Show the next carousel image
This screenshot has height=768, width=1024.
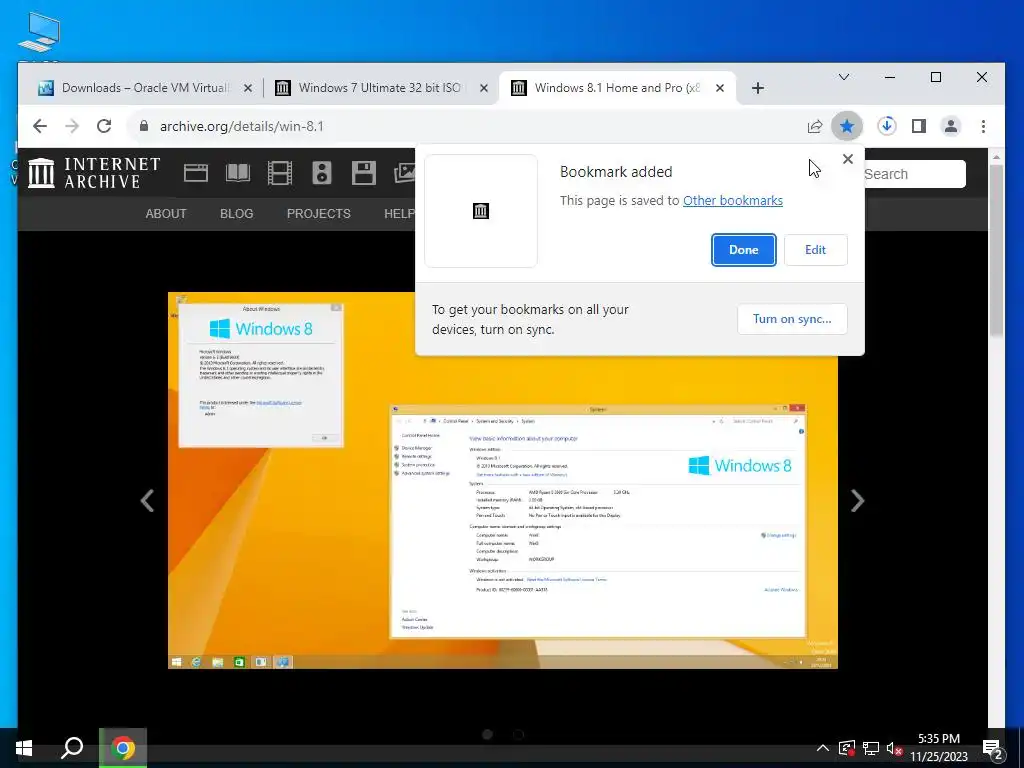857,501
